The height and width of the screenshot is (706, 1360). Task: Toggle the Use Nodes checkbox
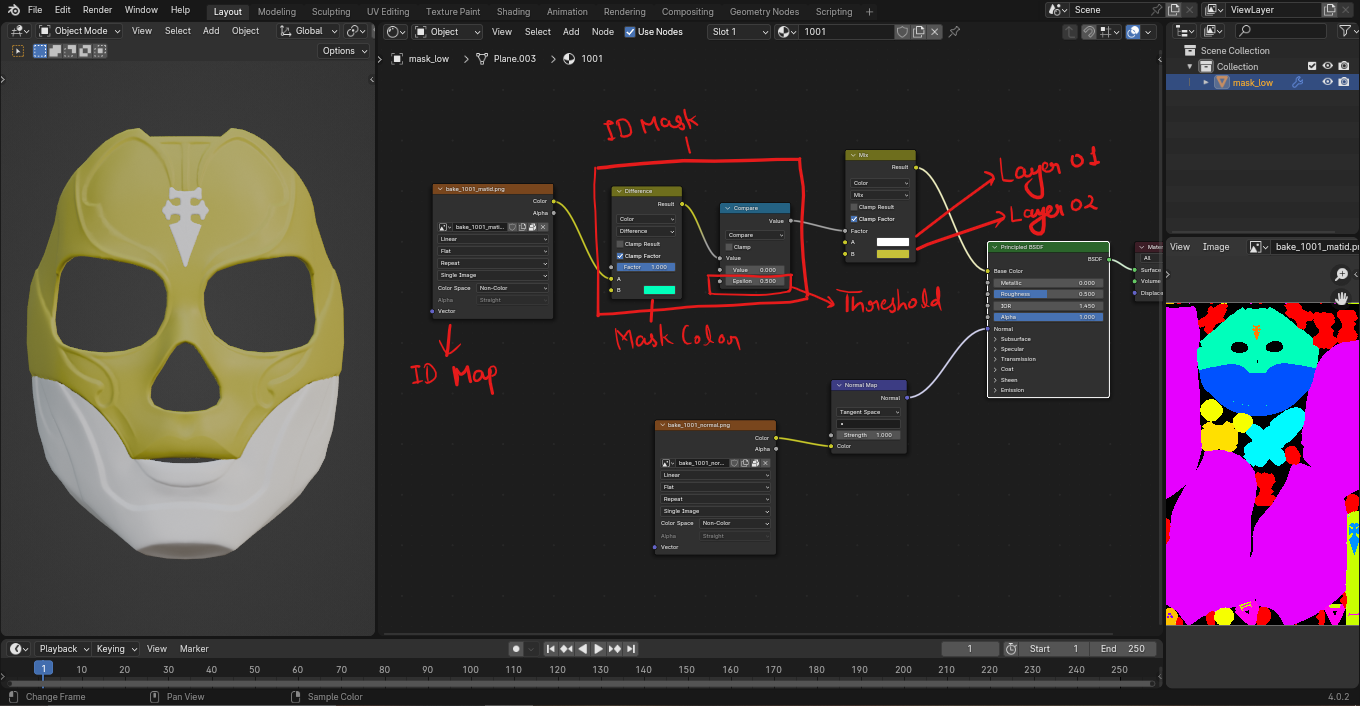pos(630,32)
